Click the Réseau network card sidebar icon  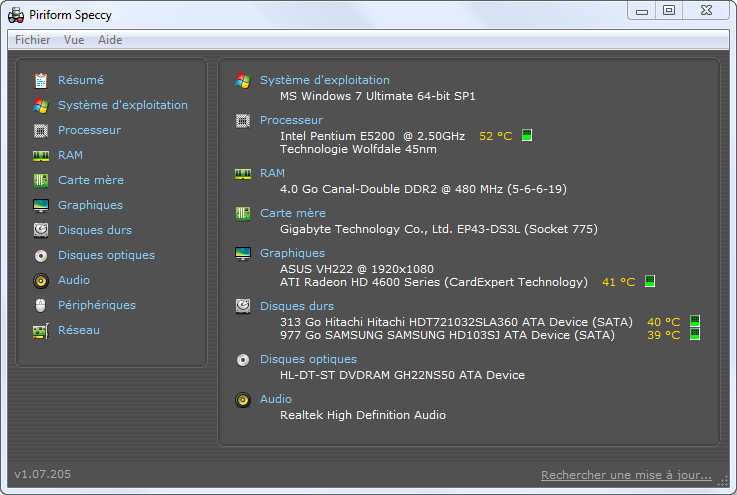click(x=41, y=331)
